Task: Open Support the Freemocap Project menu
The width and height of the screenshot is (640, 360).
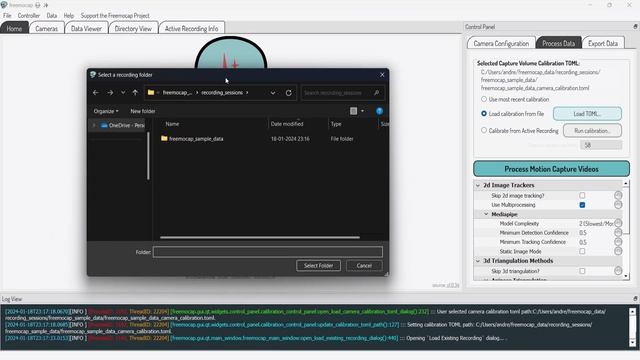Action: click(115, 16)
